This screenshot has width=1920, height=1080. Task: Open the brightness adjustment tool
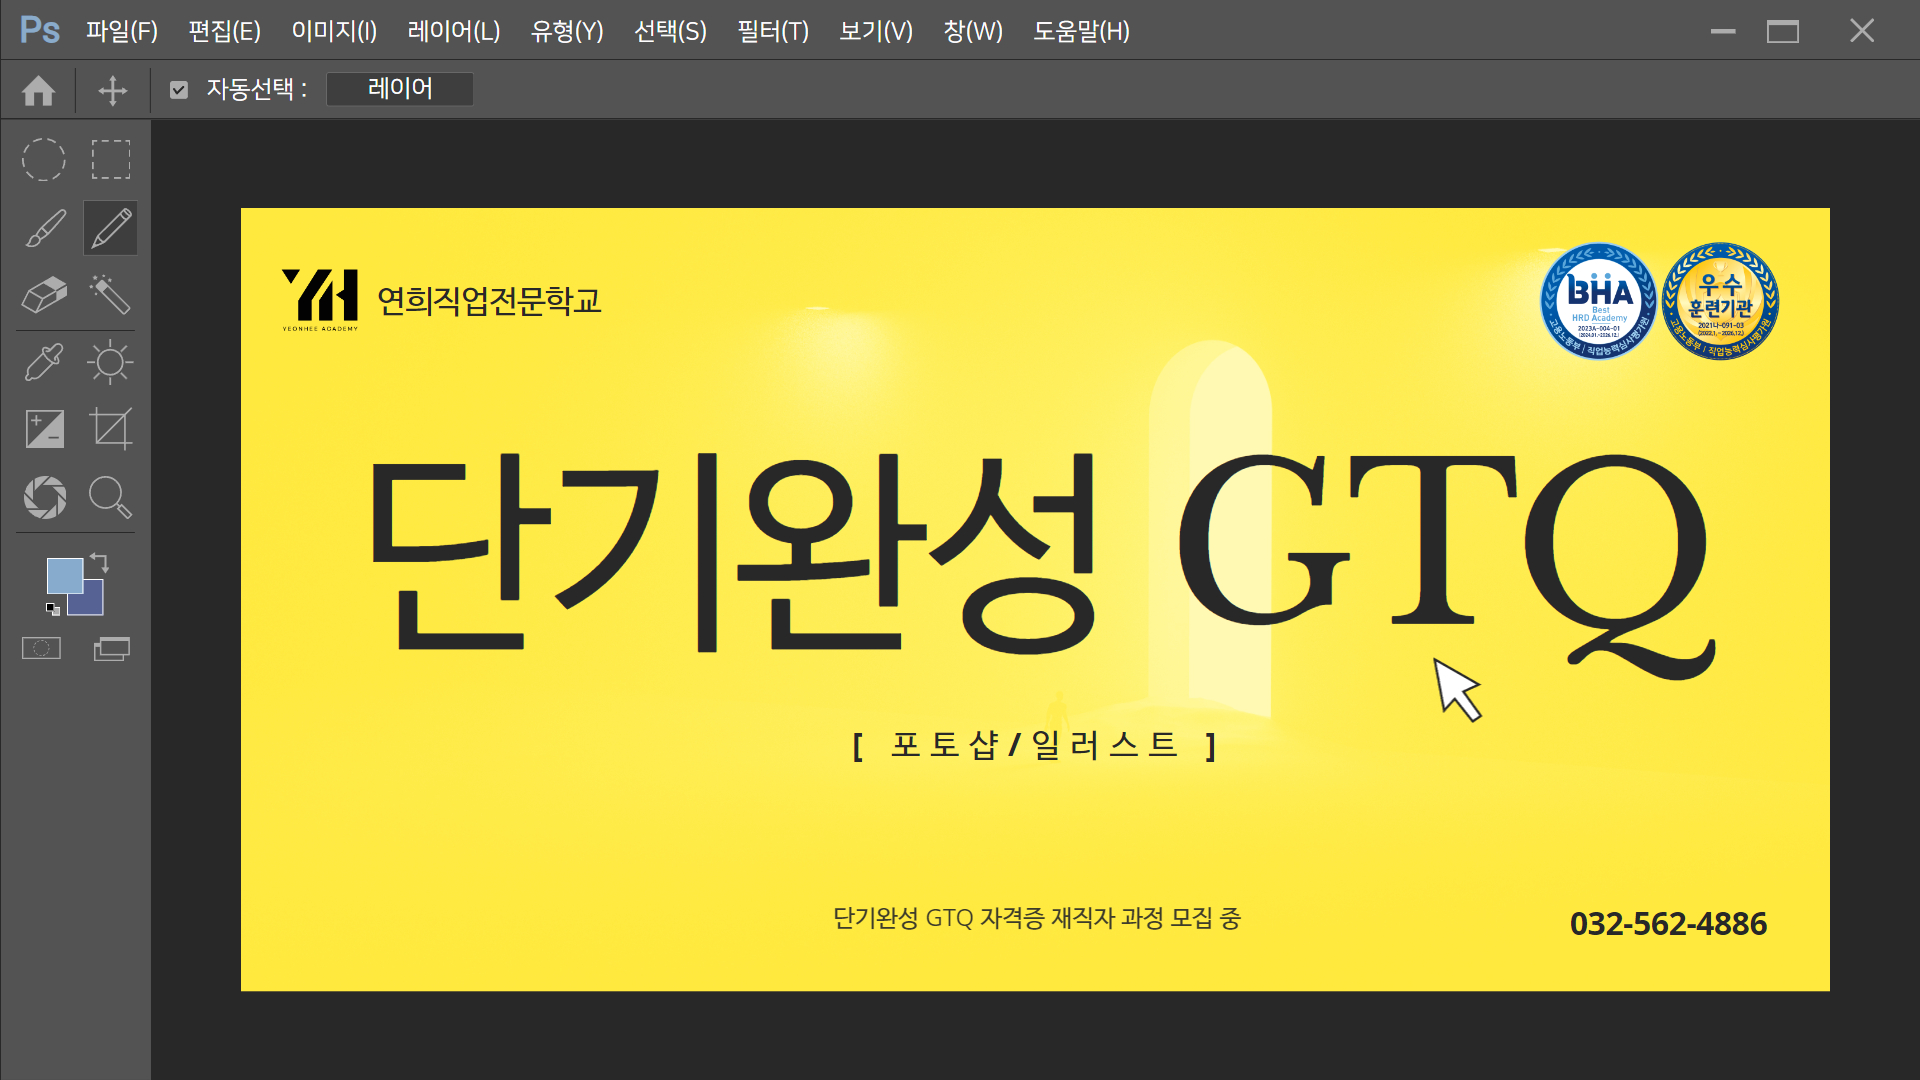pyautogui.click(x=110, y=363)
